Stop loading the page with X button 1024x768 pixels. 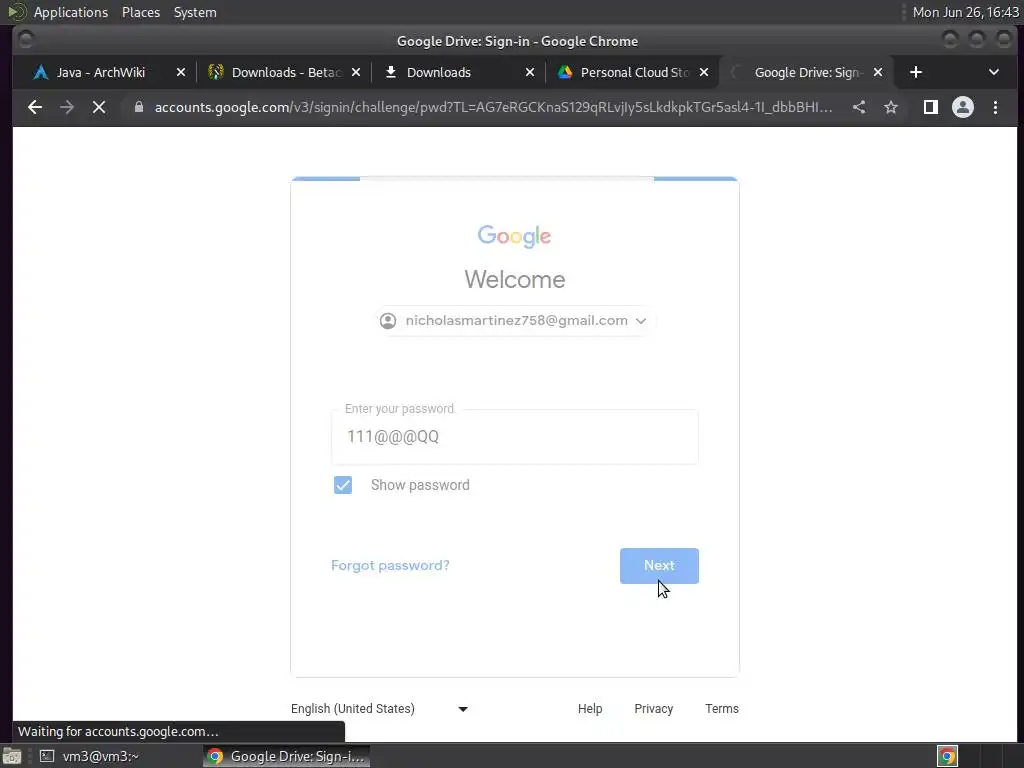point(99,107)
